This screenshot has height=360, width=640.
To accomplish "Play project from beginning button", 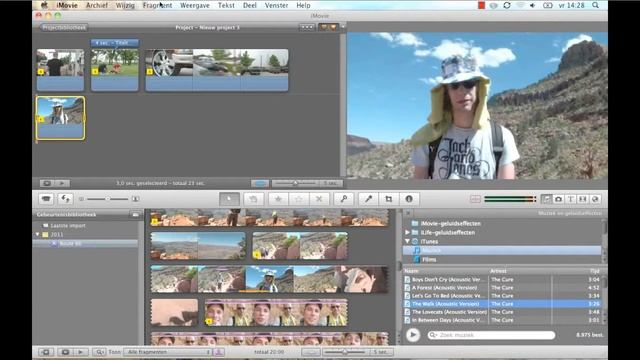I will click(62, 183).
